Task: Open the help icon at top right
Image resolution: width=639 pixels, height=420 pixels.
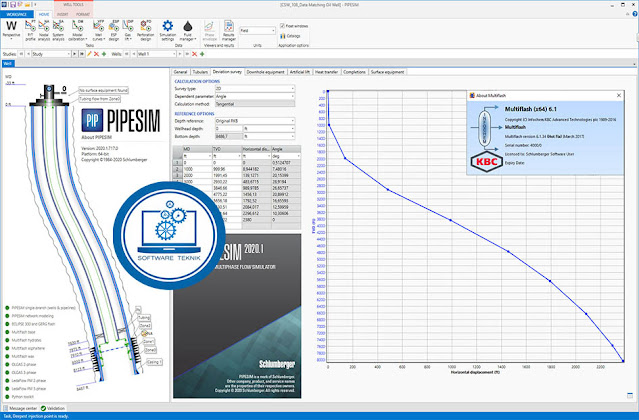Action: (x=635, y=14)
